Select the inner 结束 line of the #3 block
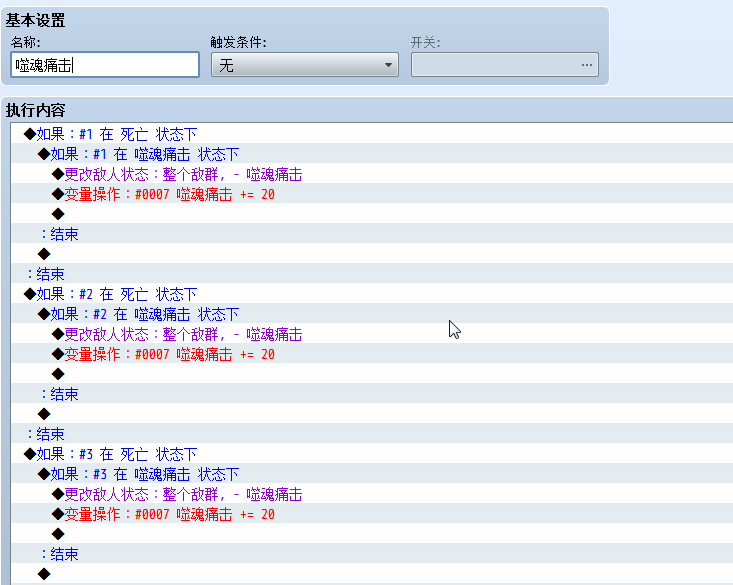Screen dimensions: 733x585 pos(372,554)
